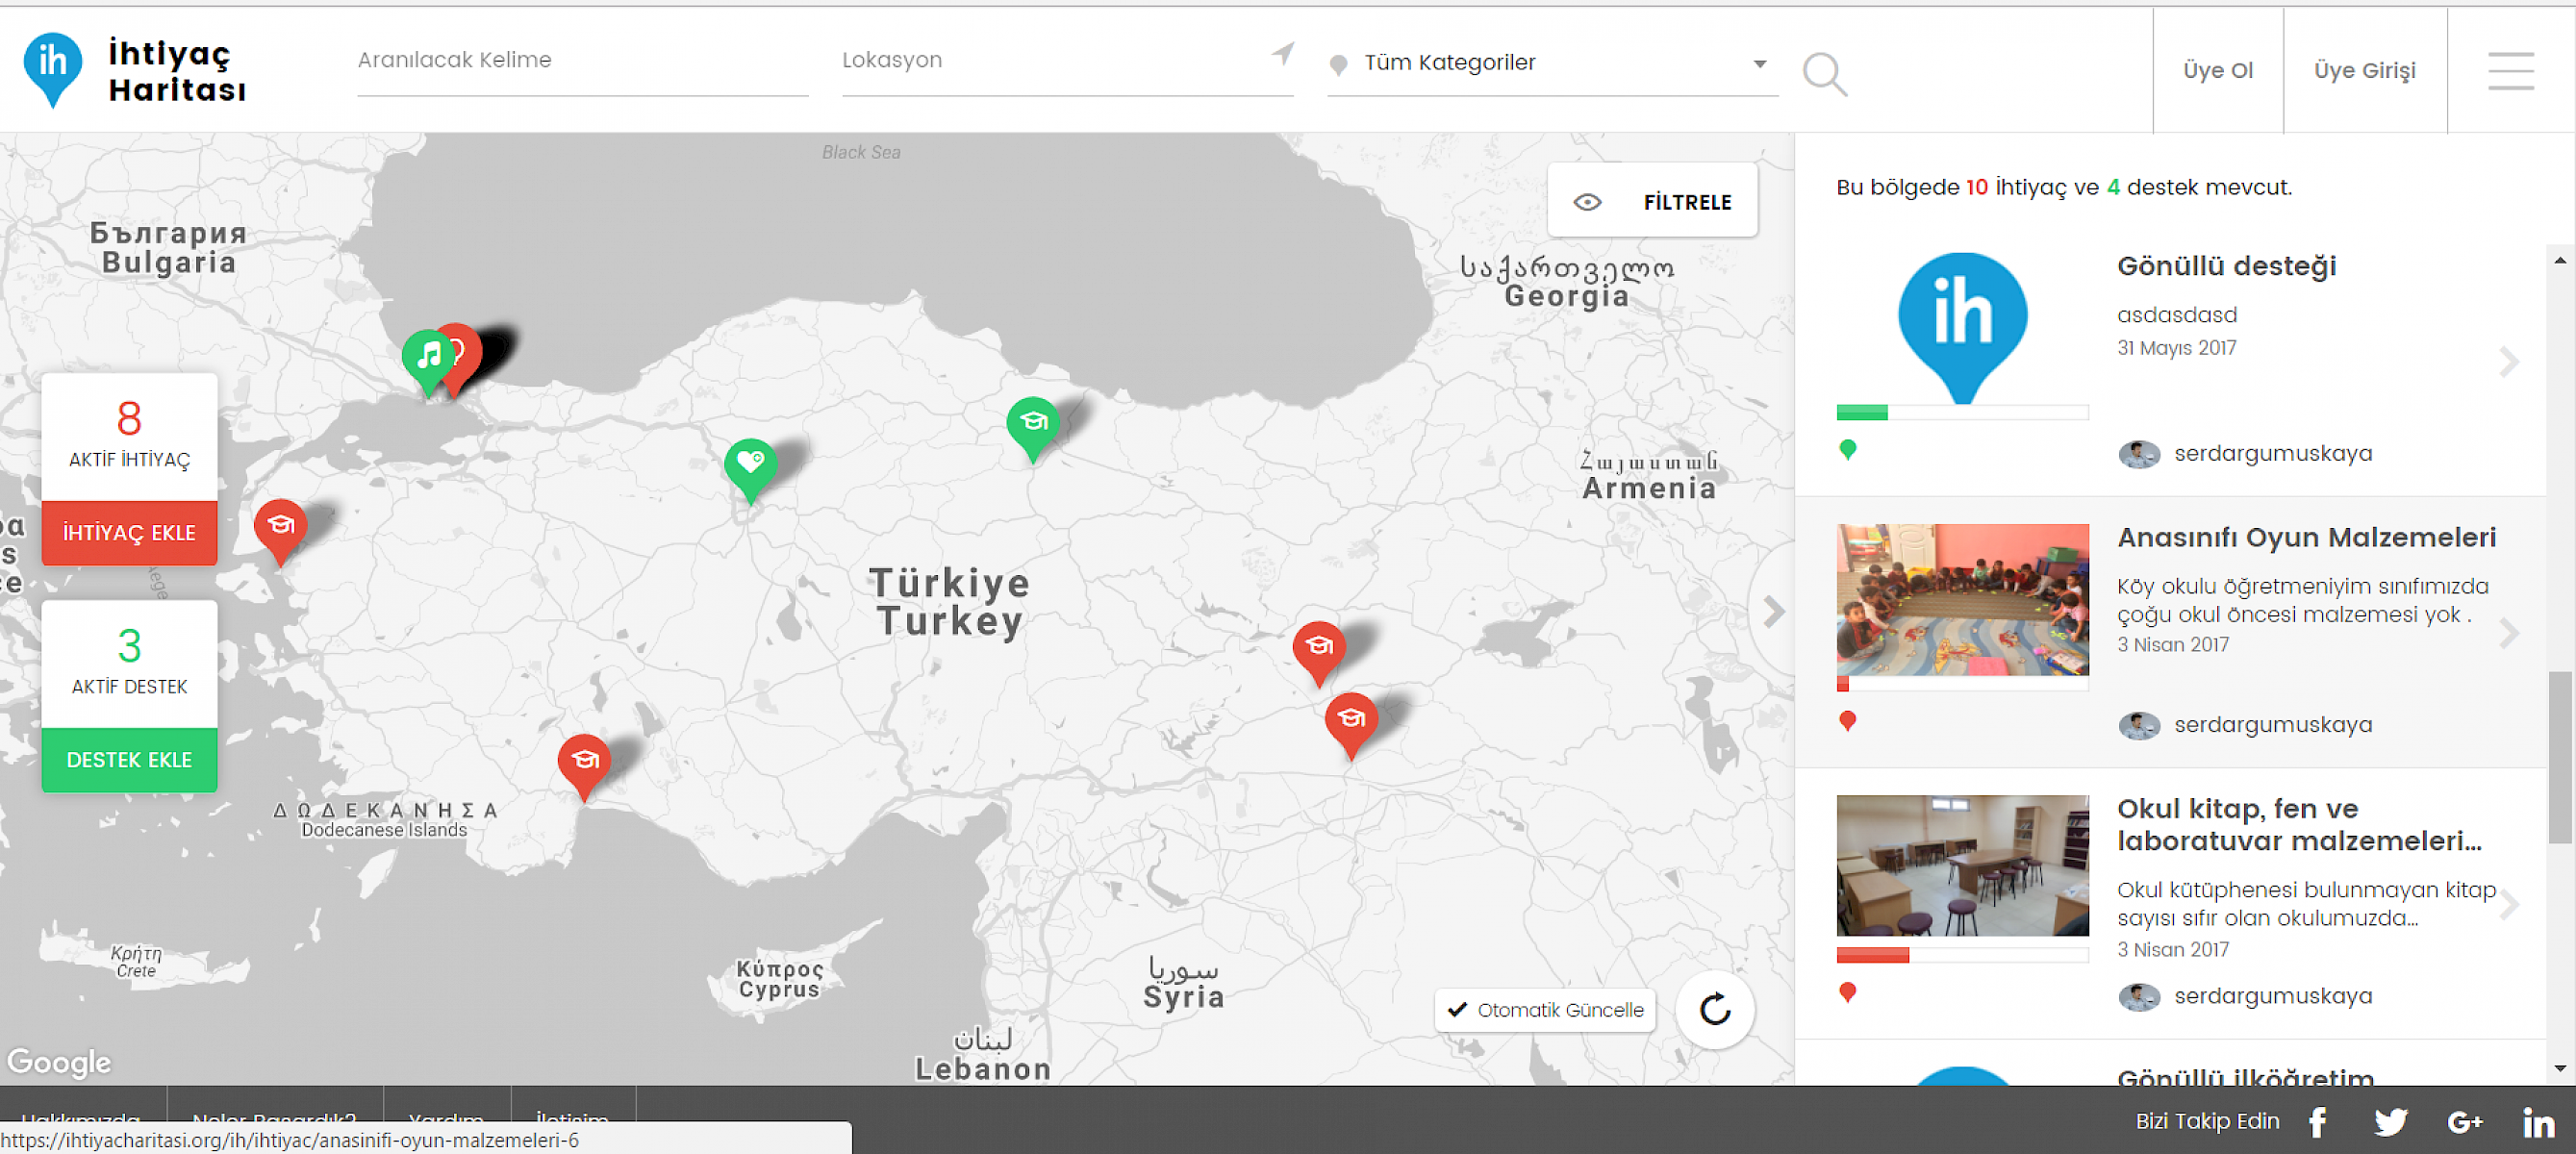Select the green heart map pin
This screenshot has height=1154, width=2576.
tap(750, 464)
